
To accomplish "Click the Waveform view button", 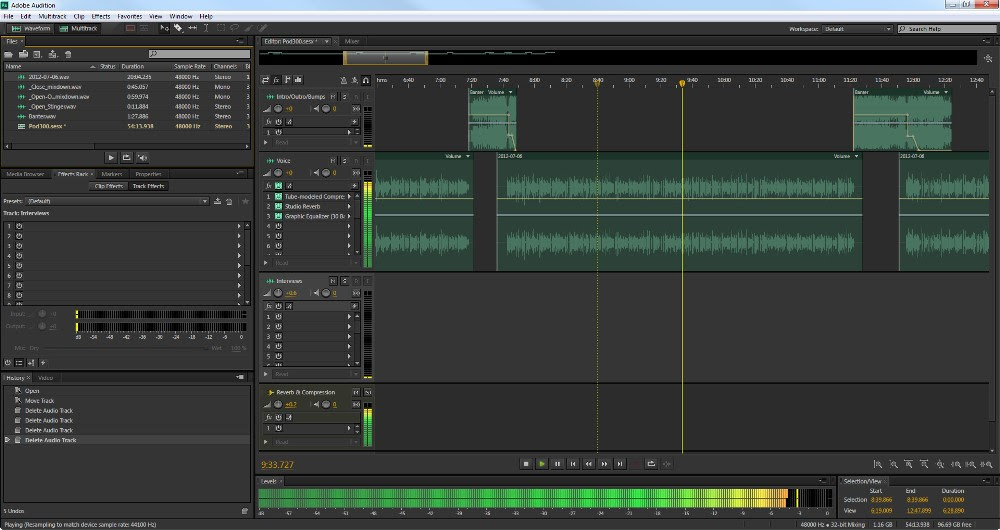I will click(x=31, y=28).
